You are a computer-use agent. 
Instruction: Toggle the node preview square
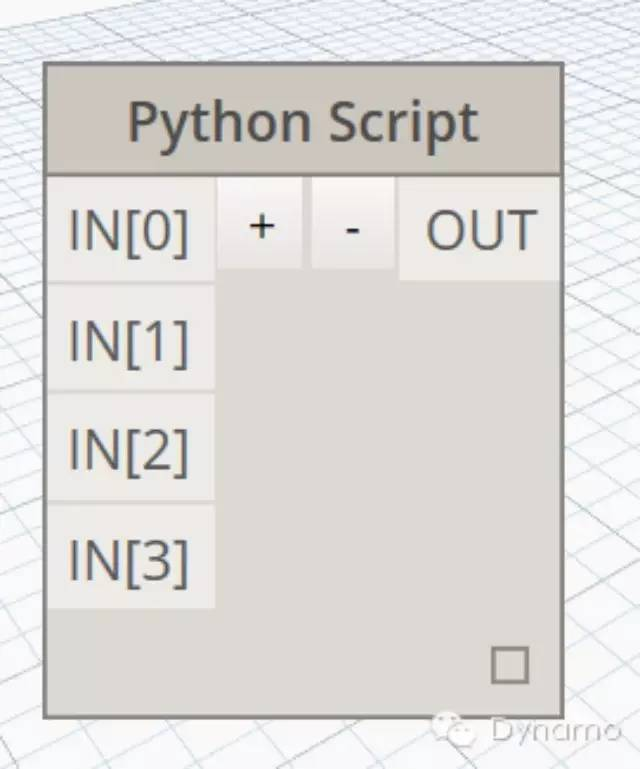(x=509, y=665)
